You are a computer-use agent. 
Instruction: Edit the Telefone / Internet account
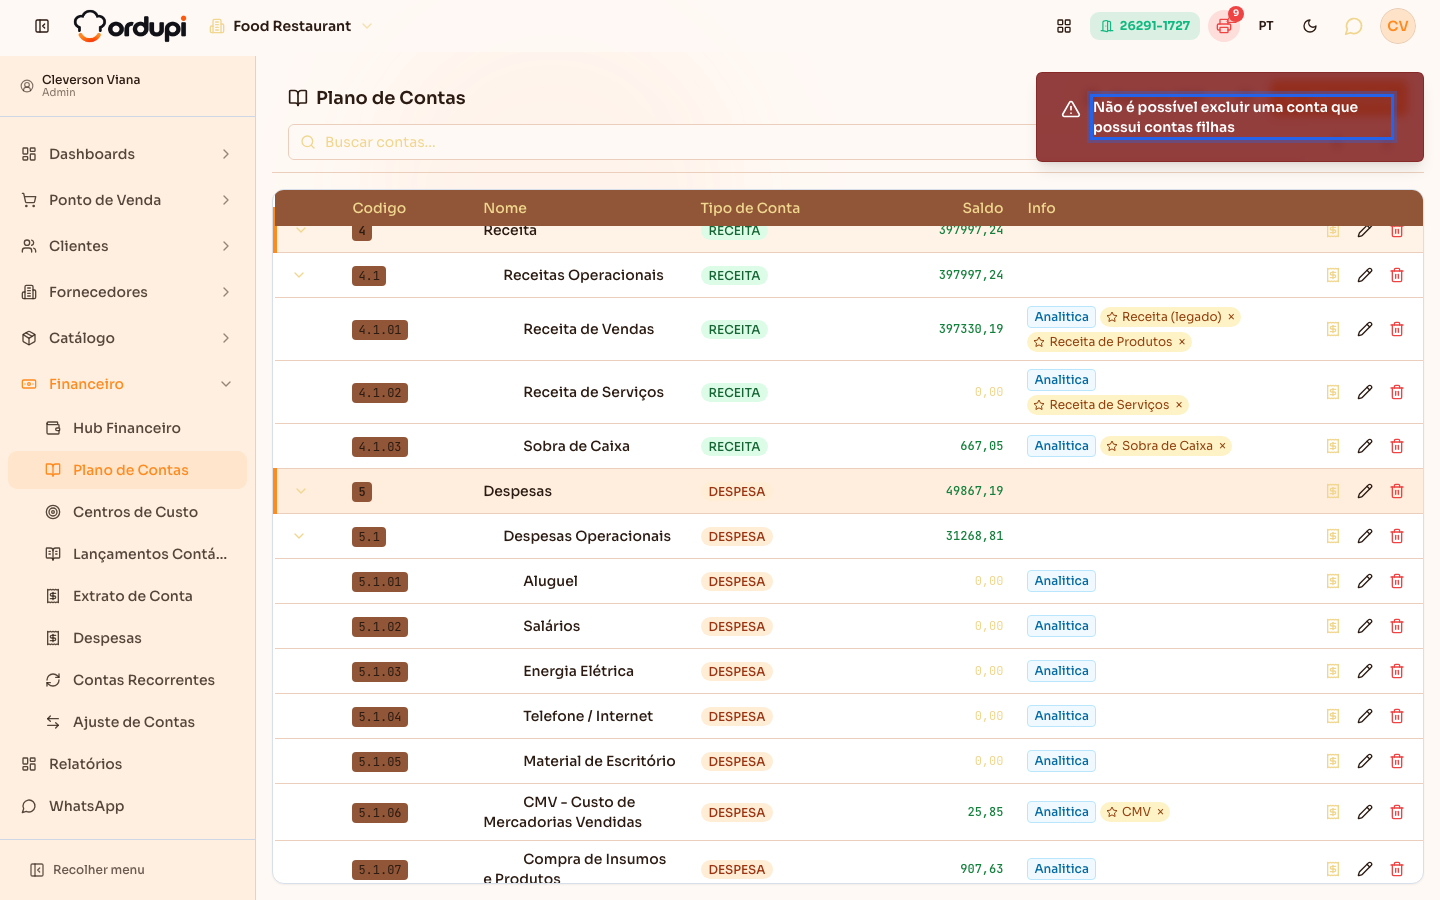(x=1365, y=716)
